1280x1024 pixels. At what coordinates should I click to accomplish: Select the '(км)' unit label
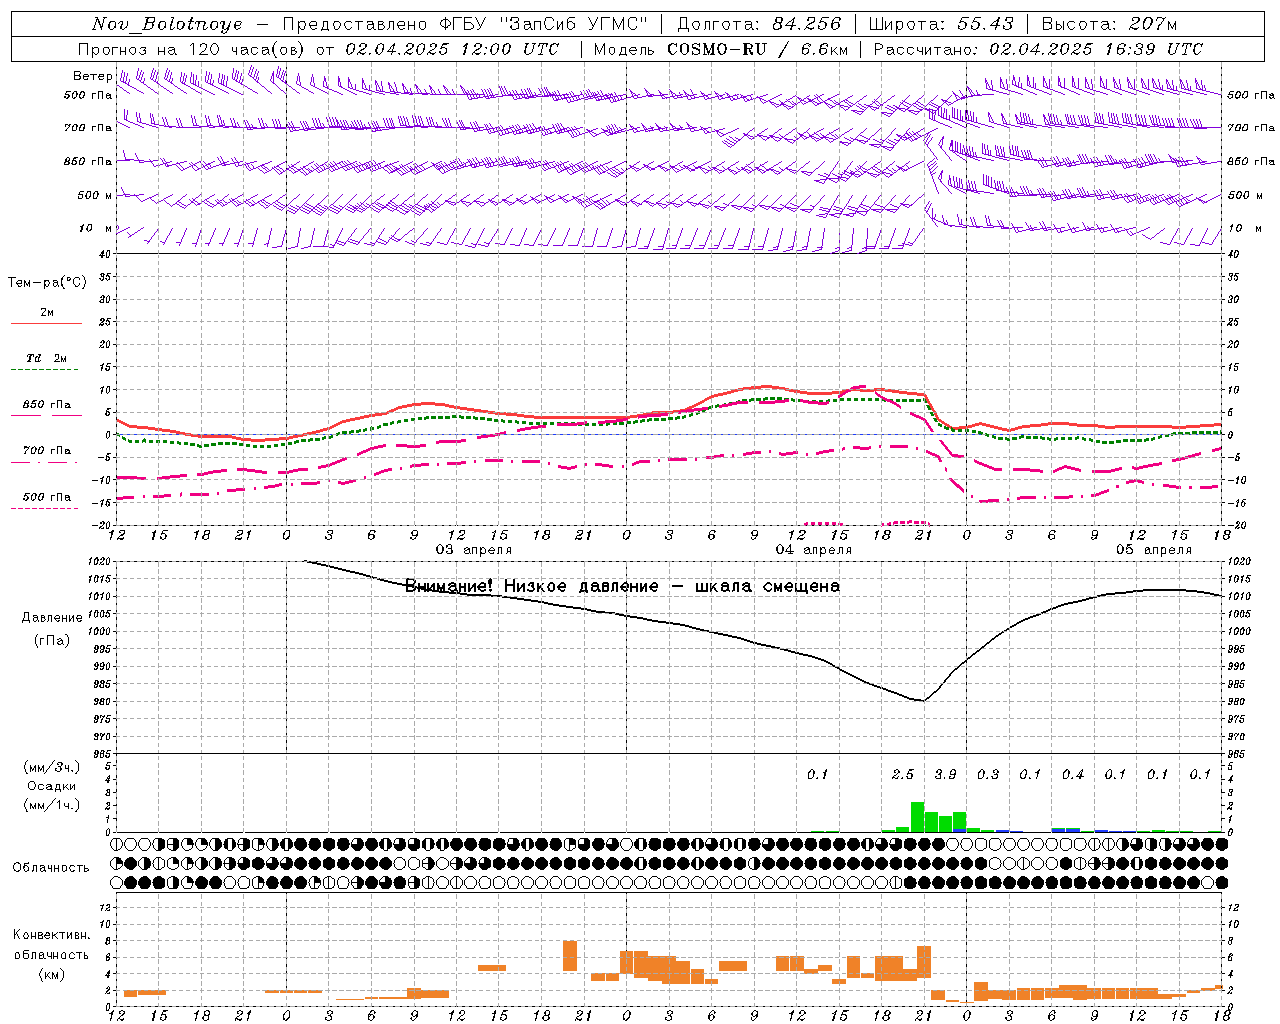(52, 973)
